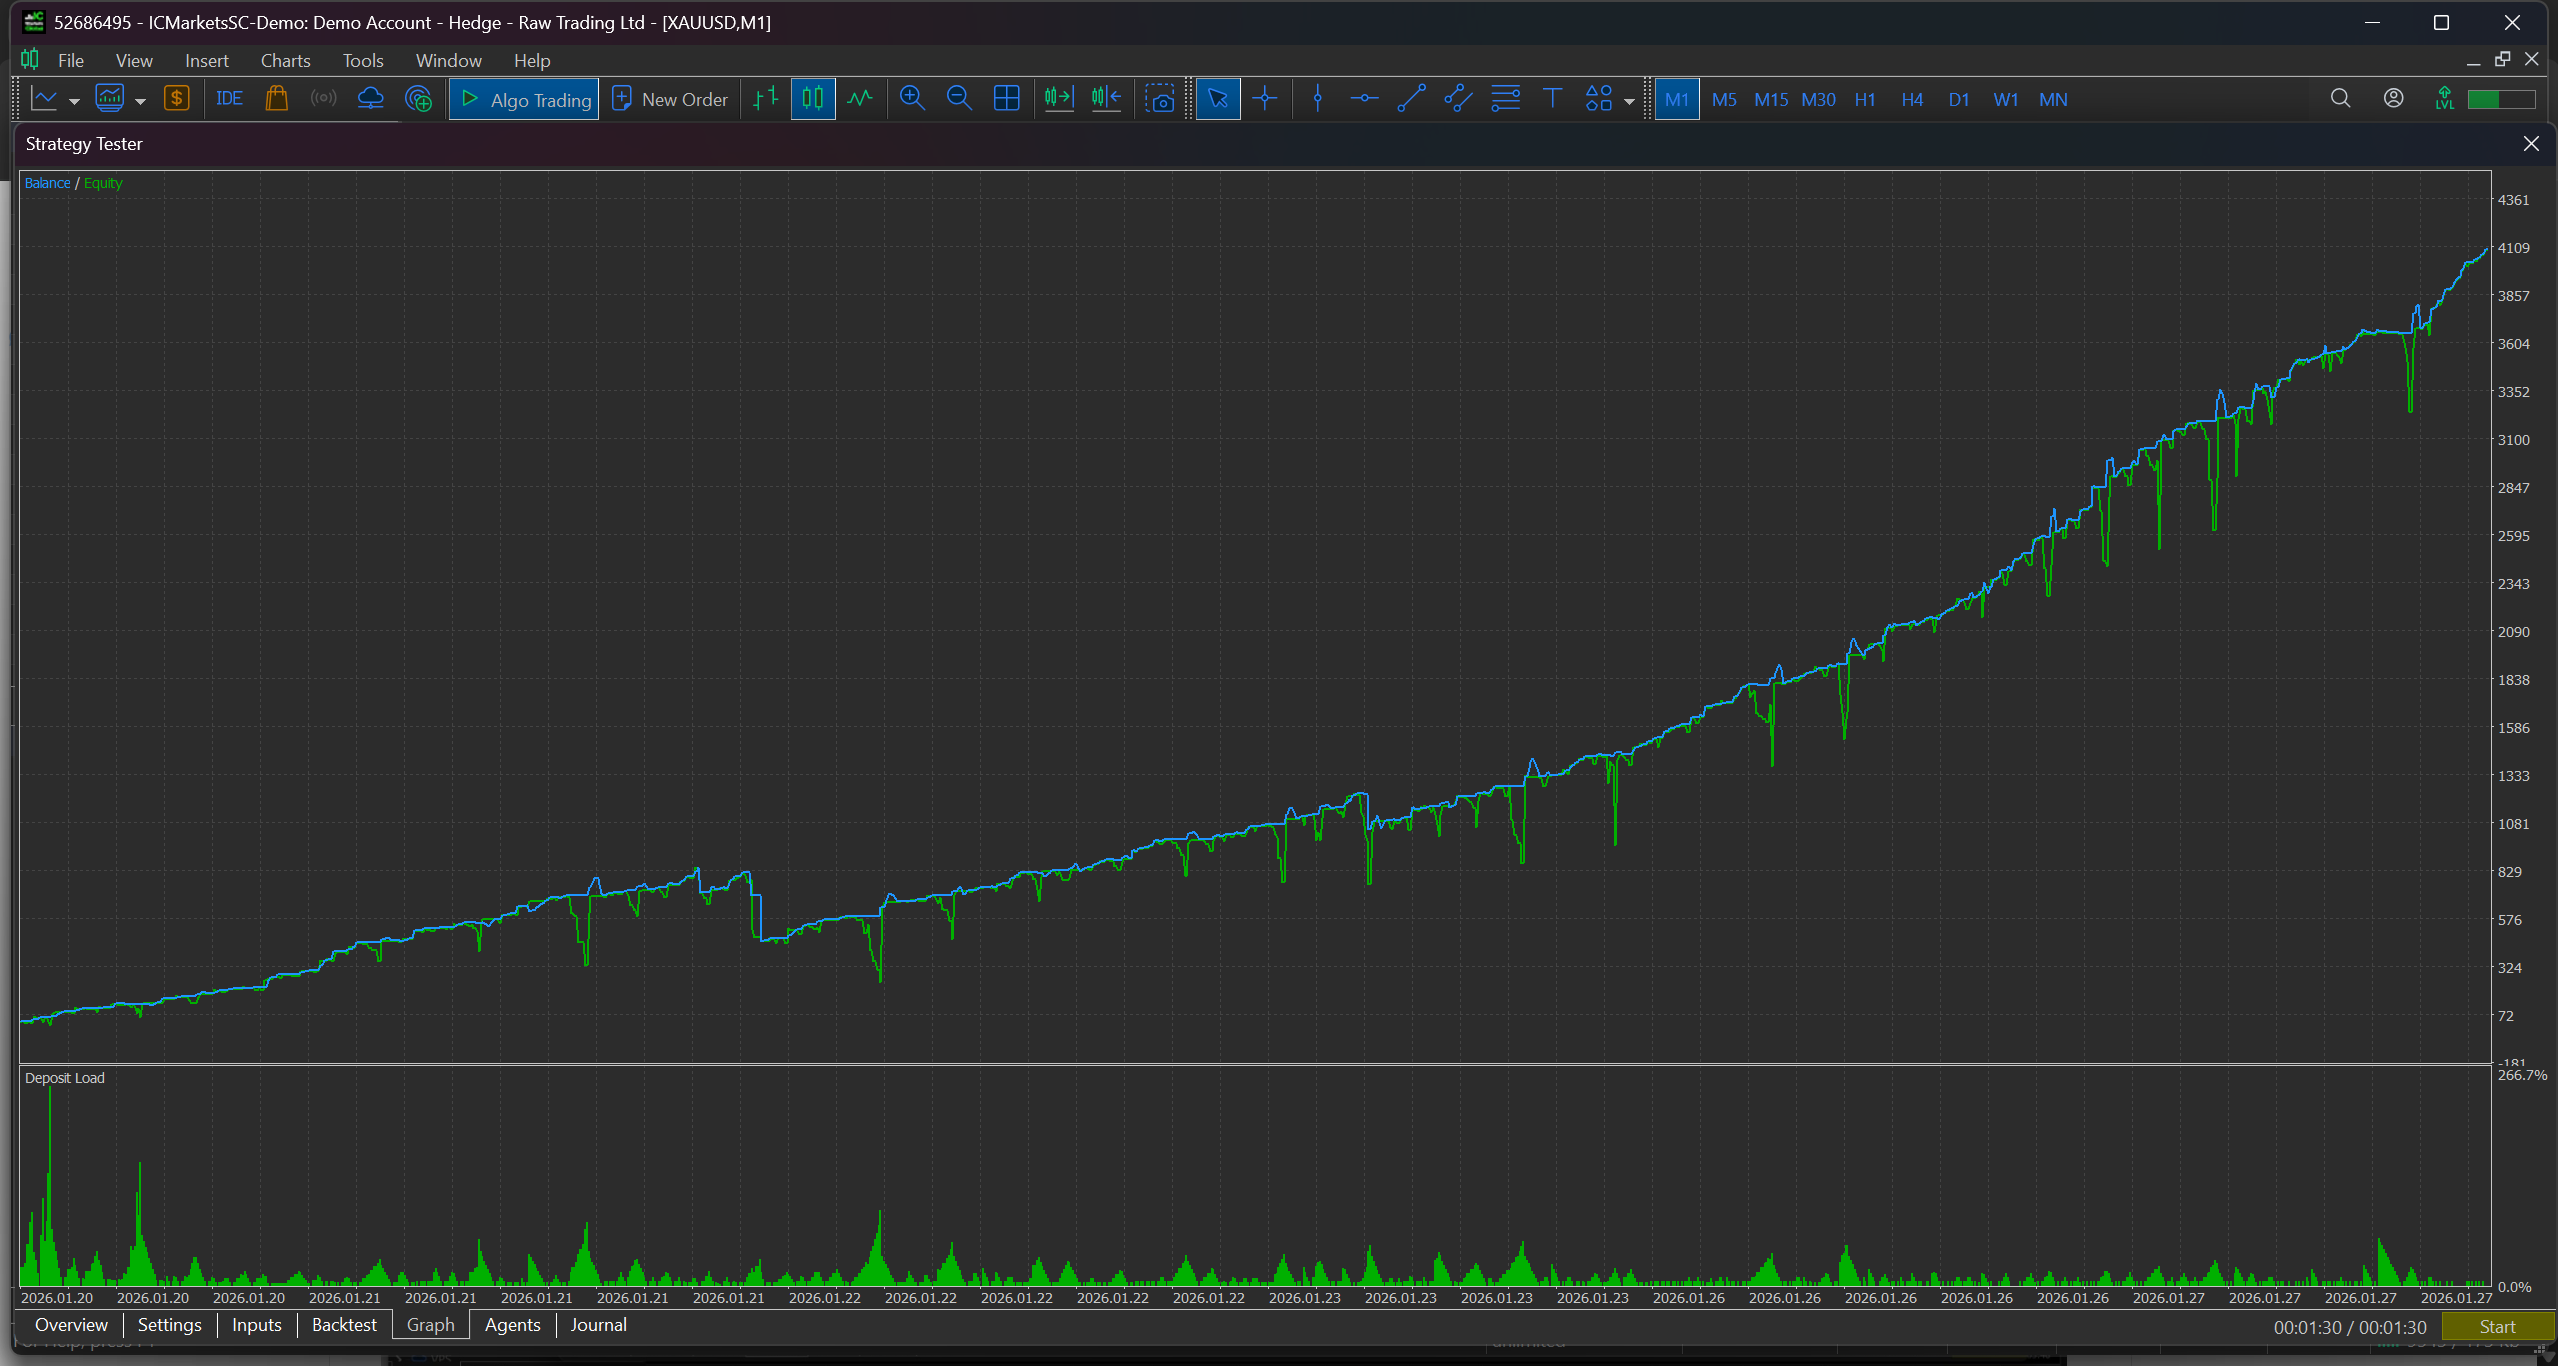The image size is (2558, 1366).
Task: Toggle Algo Trading on or off
Action: [525, 99]
